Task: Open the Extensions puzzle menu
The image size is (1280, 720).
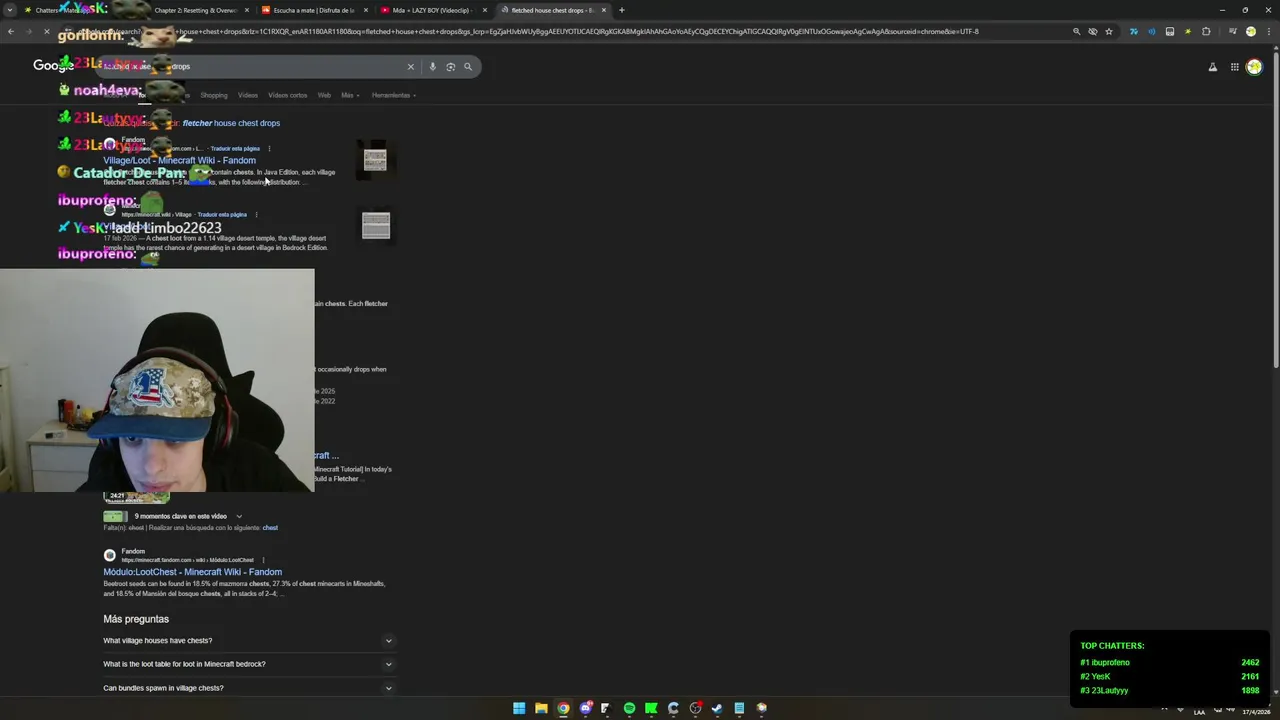Action: point(1206,31)
